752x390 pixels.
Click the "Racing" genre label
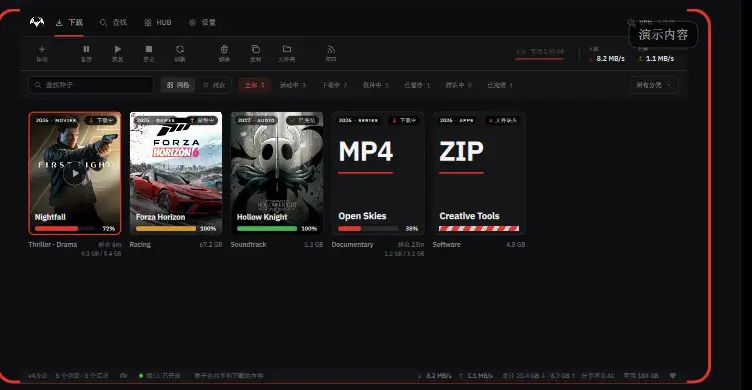click(140, 245)
